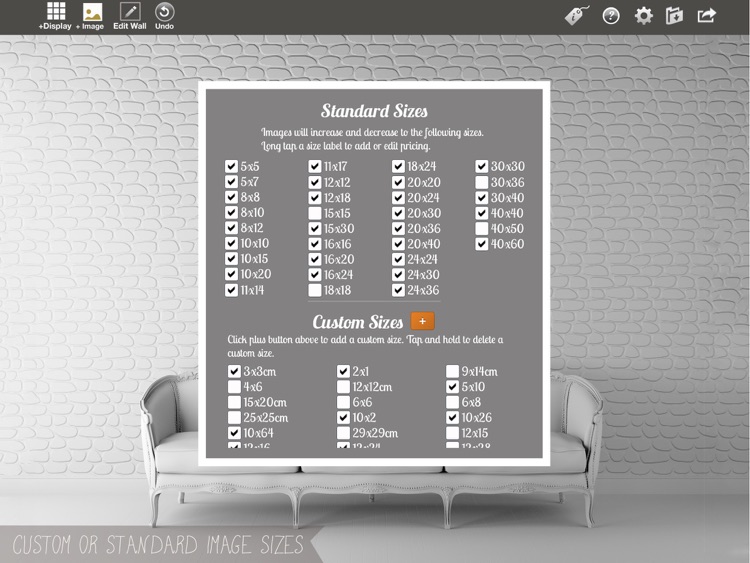
Task: Uncheck the custom 5x10 size
Action: [x=452, y=386]
